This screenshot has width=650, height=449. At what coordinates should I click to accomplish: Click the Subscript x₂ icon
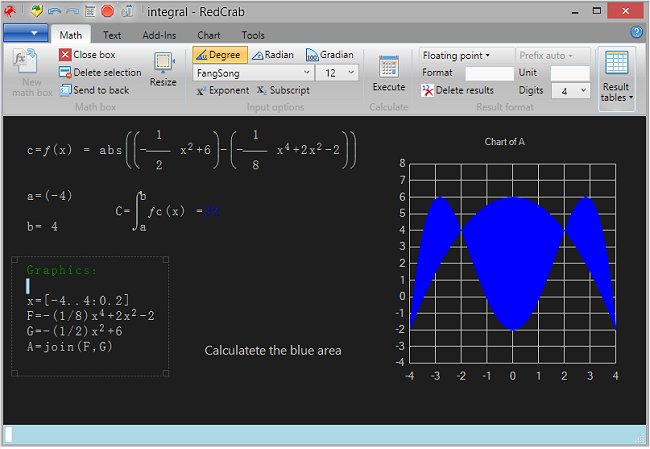click(x=261, y=90)
